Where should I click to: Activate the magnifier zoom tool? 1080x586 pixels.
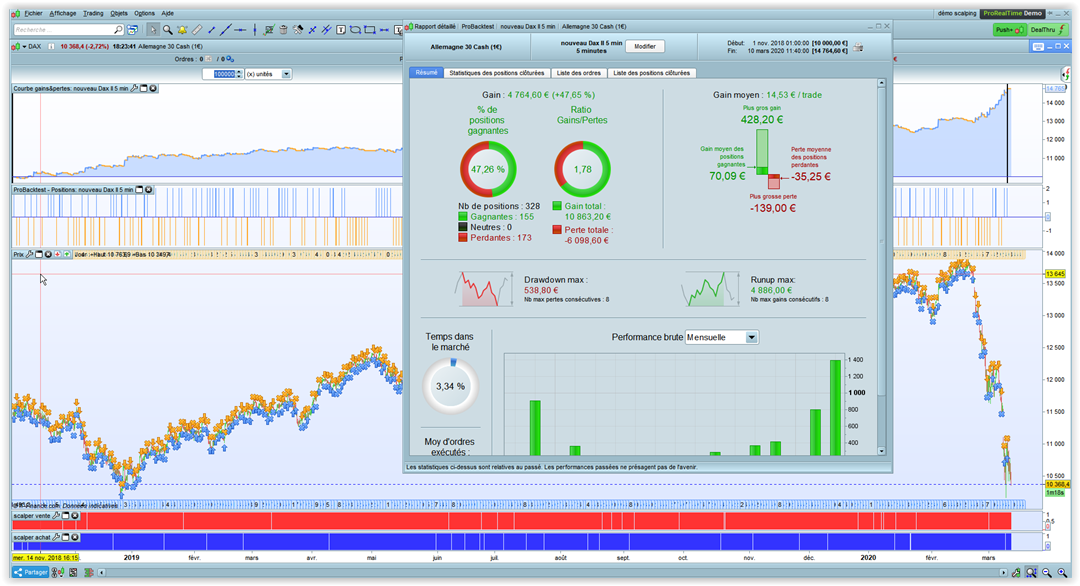click(x=167, y=30)
